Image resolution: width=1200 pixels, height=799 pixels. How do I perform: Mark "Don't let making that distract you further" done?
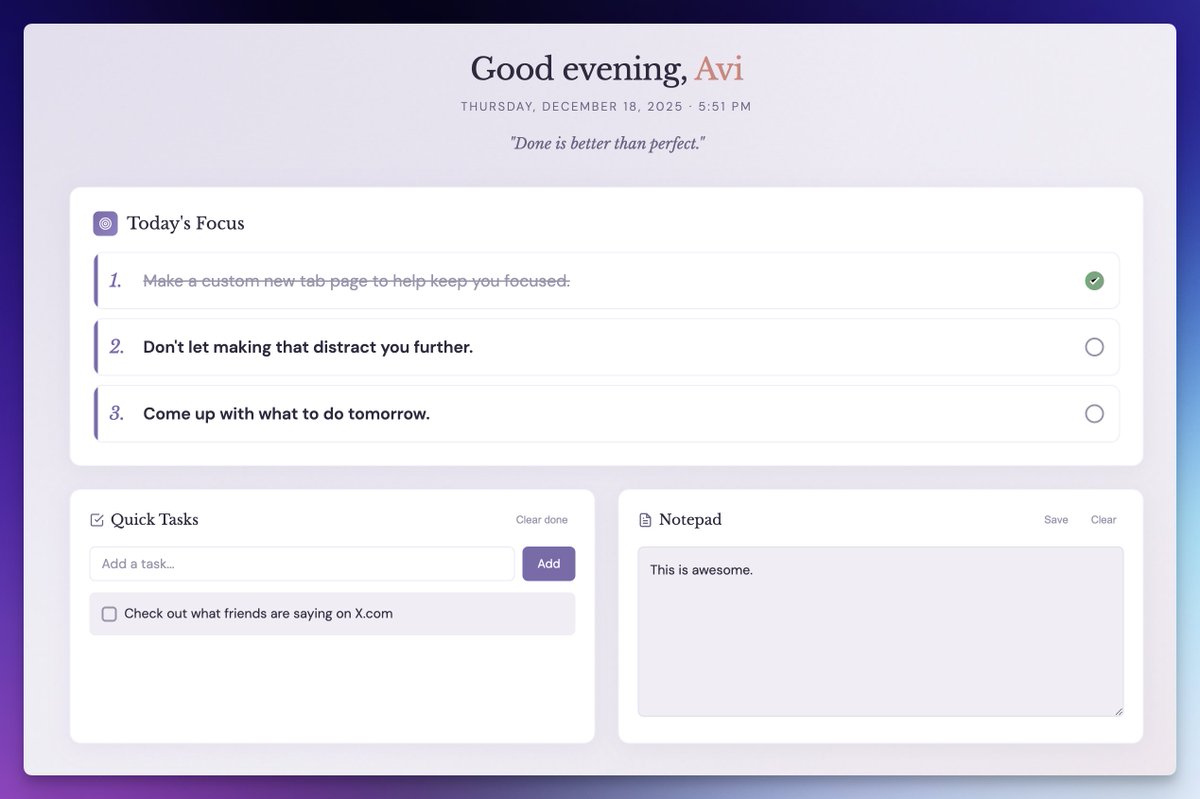(x=1094, y=347)
